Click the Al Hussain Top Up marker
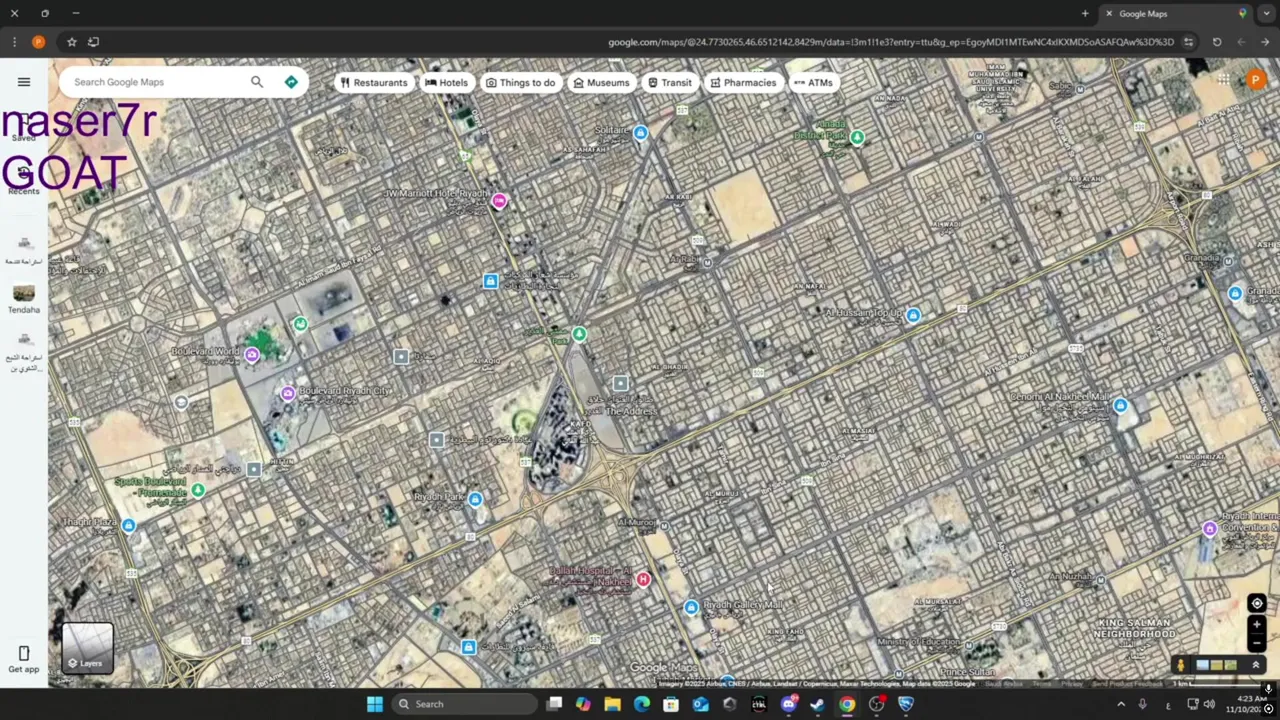 913,315
